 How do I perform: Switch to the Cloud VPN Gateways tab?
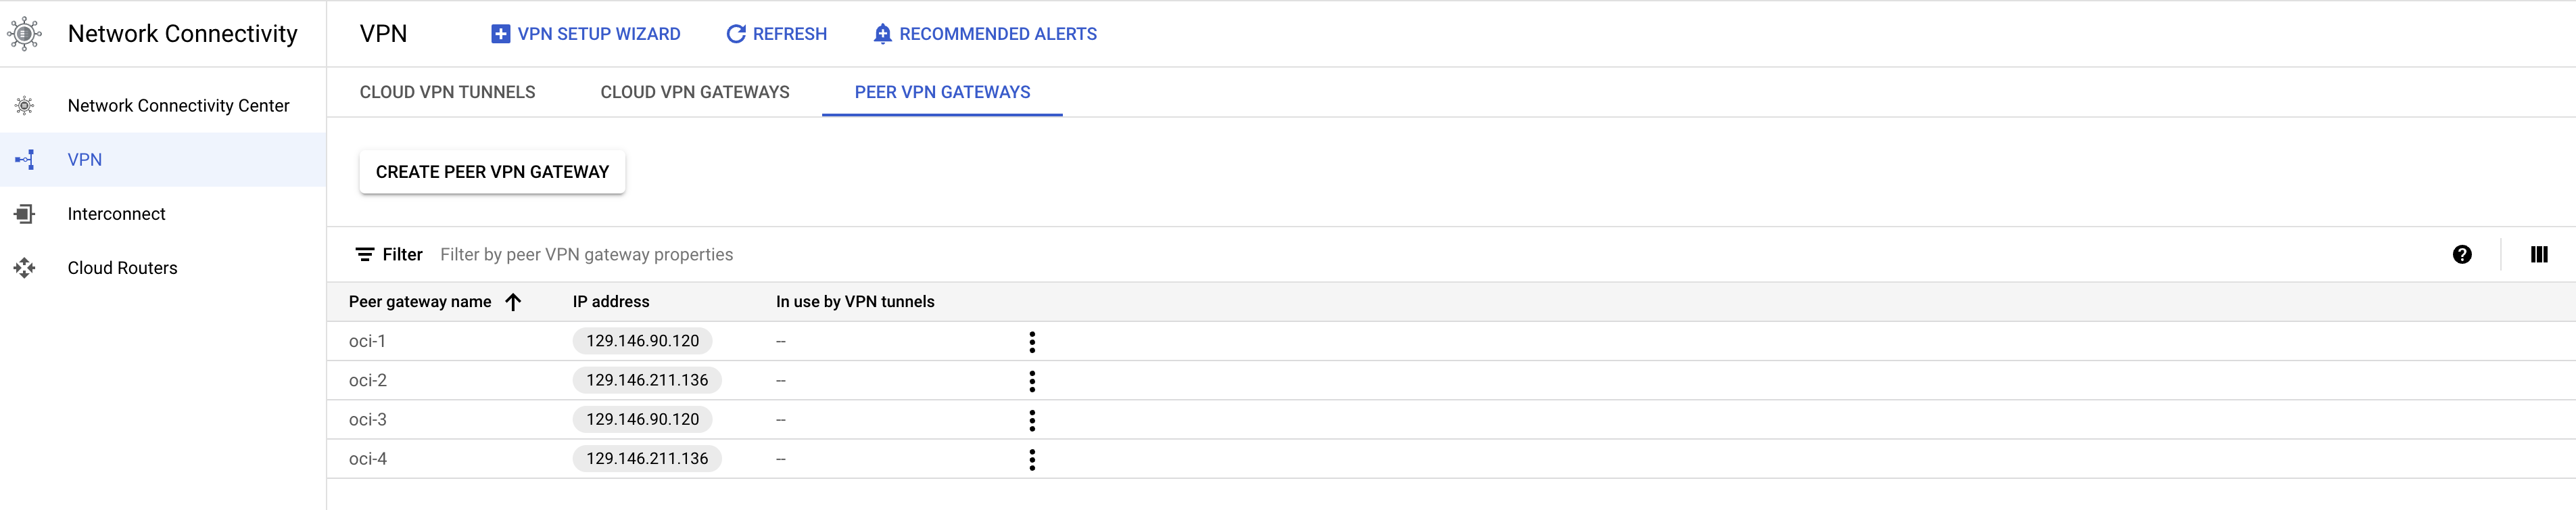[x=695, y=92]
